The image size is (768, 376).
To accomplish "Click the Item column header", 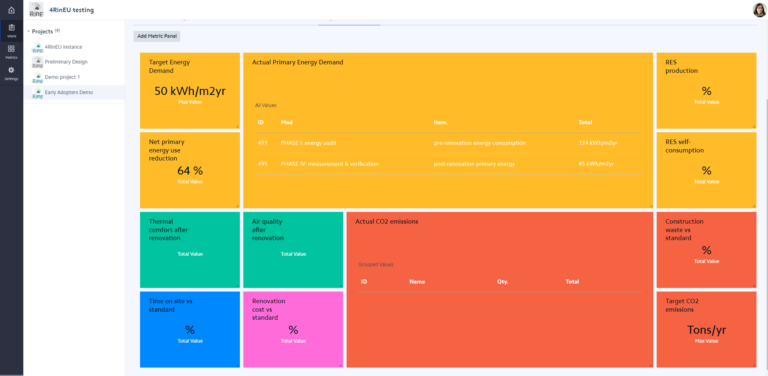I will (x=440, y=122).
